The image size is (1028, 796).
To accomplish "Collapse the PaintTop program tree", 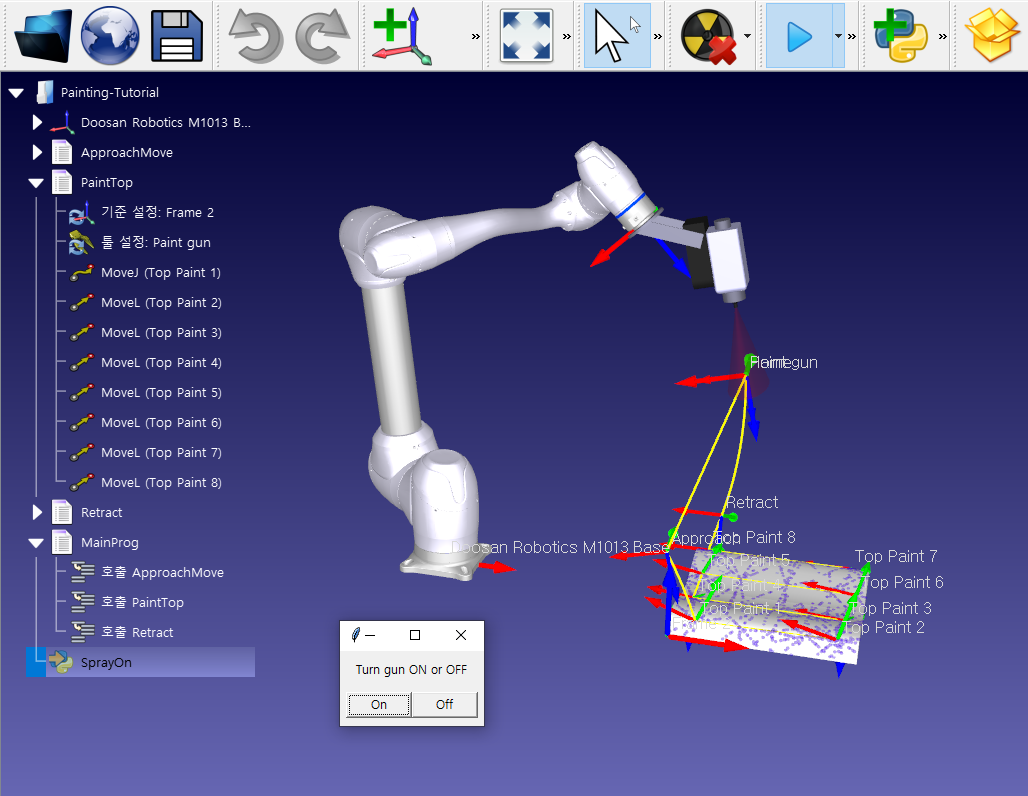I will click(x=37, y=183).
